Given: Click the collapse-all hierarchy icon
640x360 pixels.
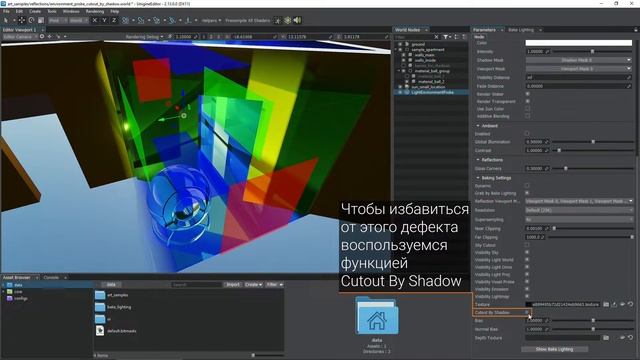Looking at the screenshot, I should (464, 37).
